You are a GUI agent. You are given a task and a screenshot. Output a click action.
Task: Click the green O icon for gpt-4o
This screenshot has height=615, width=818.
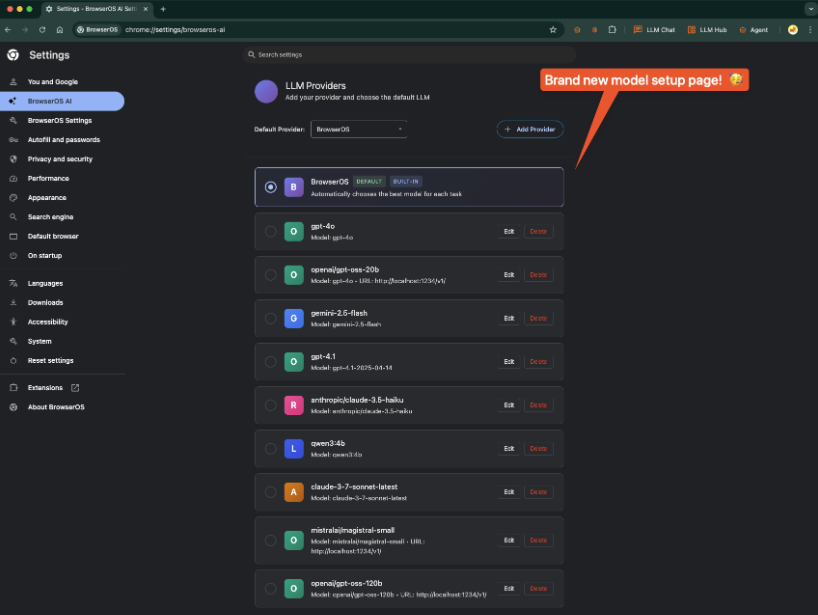pos(294,231)
